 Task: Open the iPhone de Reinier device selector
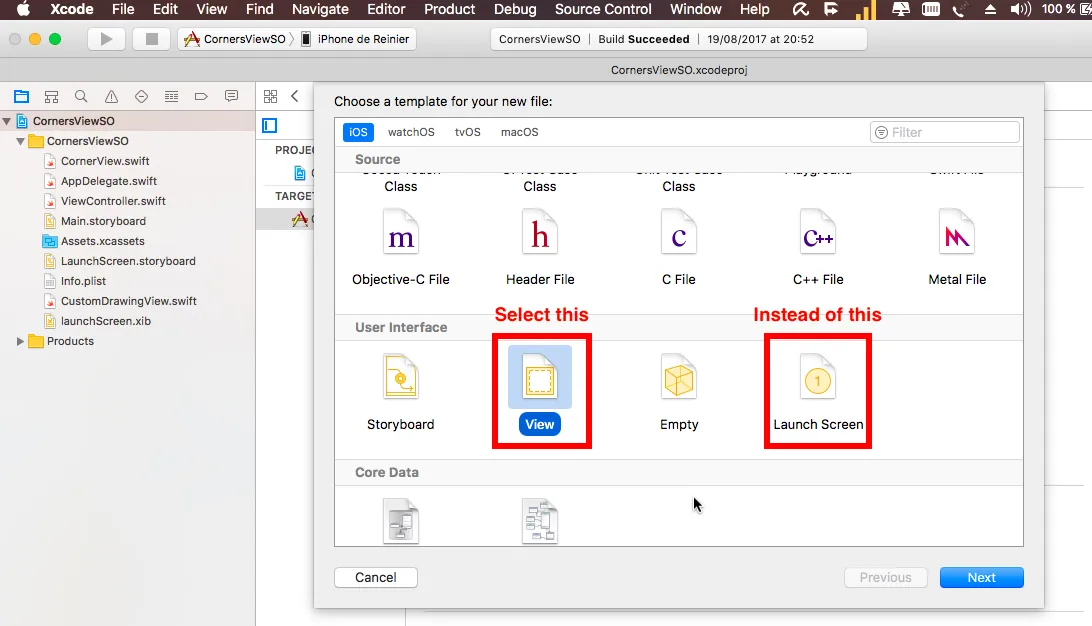355,39
